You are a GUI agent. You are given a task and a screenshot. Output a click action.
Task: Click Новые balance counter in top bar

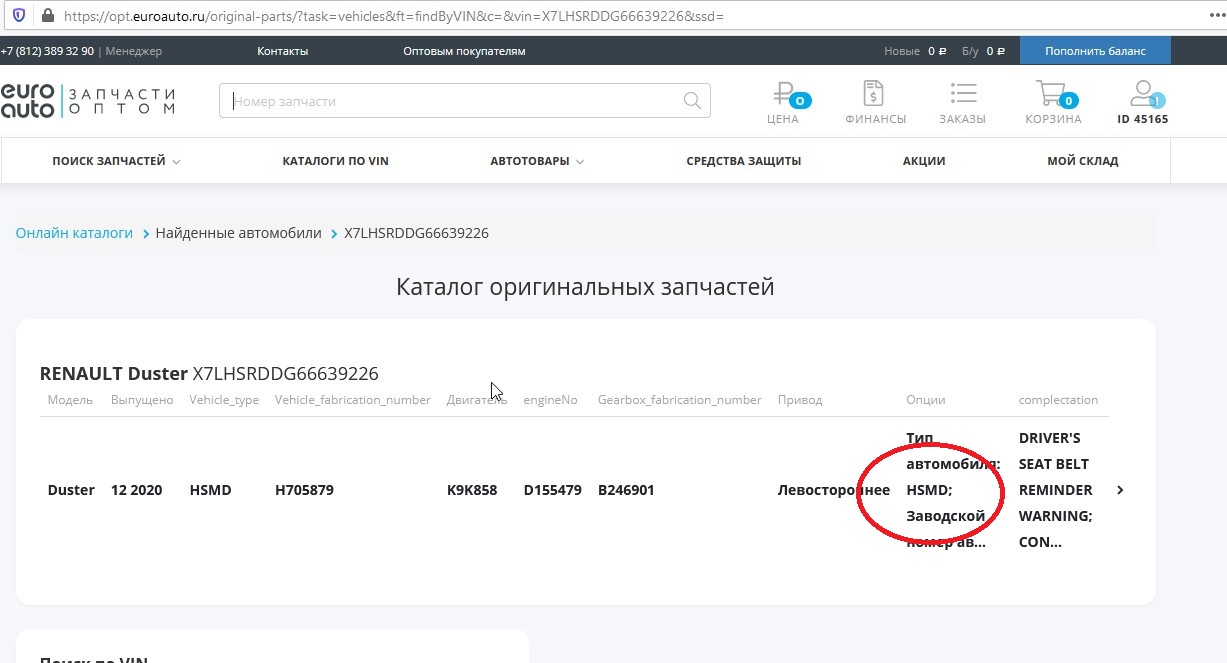[915, 51]
